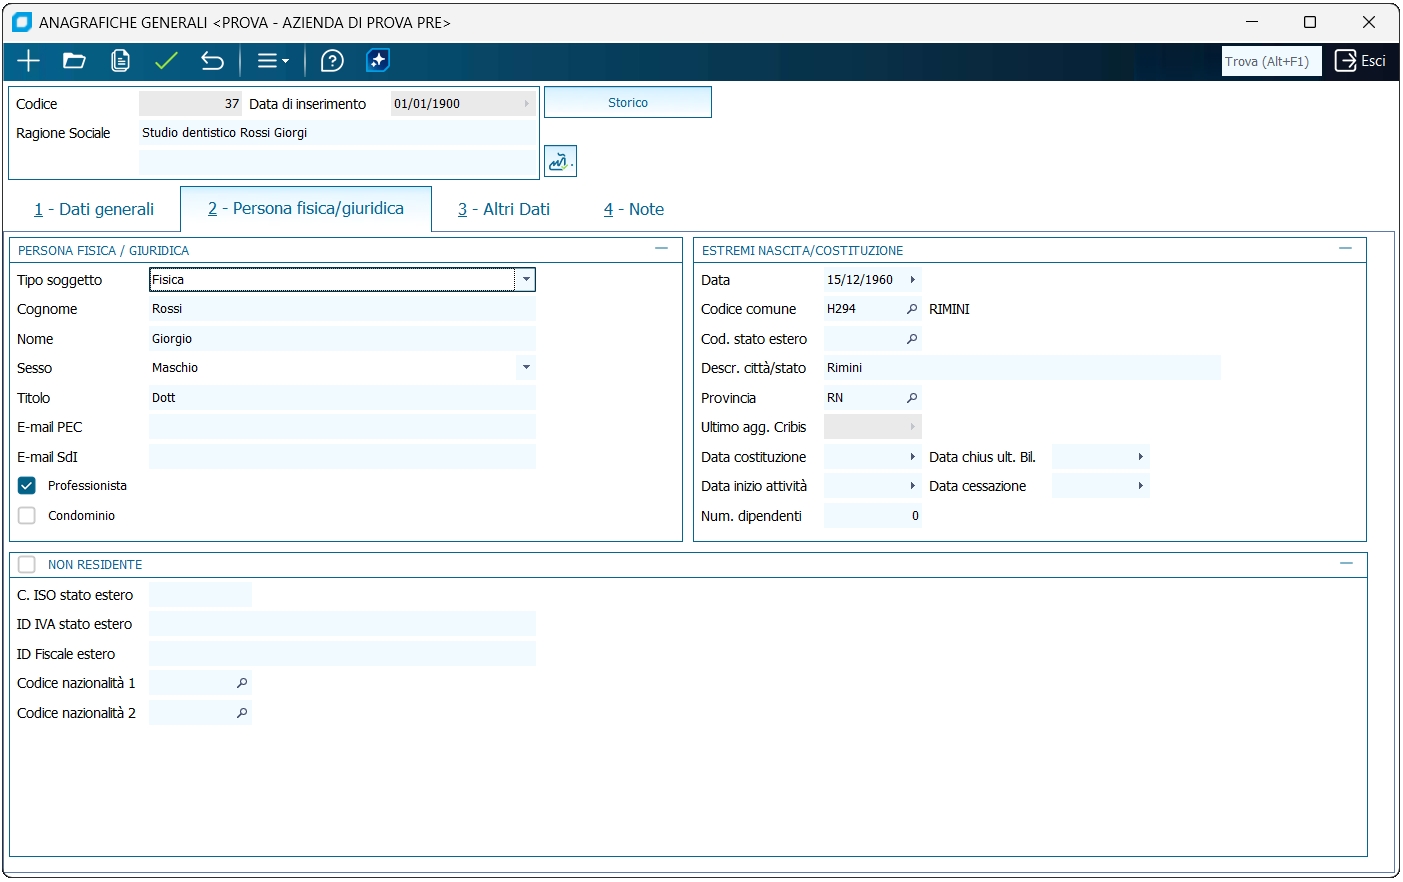Enable the Condominio checkbox

click(x=27, y=516)
